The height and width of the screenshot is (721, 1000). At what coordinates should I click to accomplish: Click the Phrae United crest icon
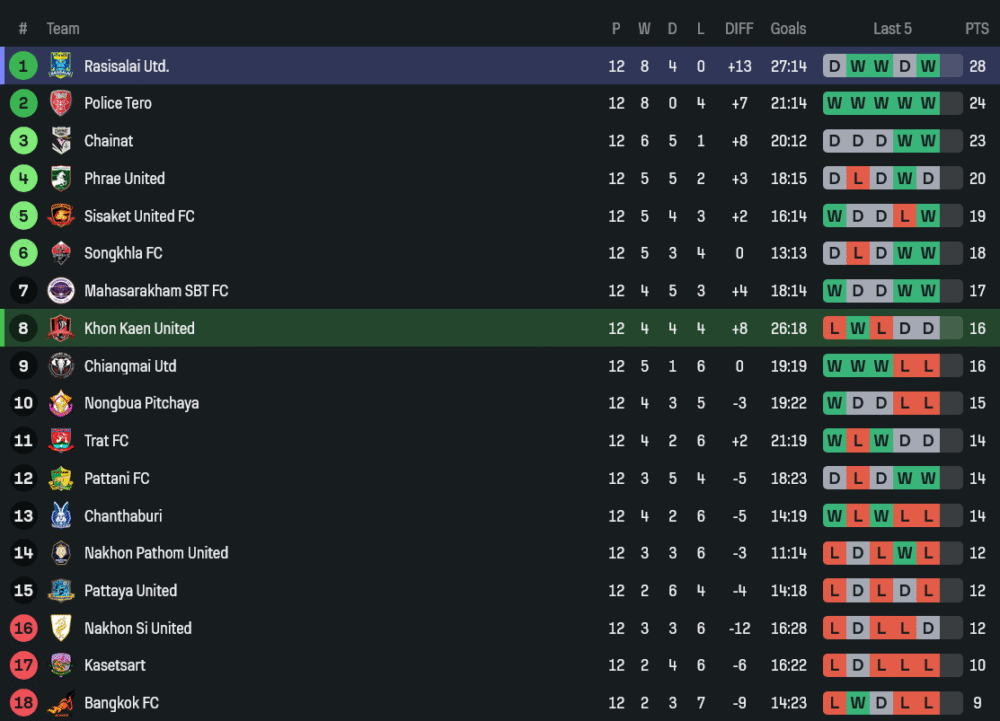61,178
